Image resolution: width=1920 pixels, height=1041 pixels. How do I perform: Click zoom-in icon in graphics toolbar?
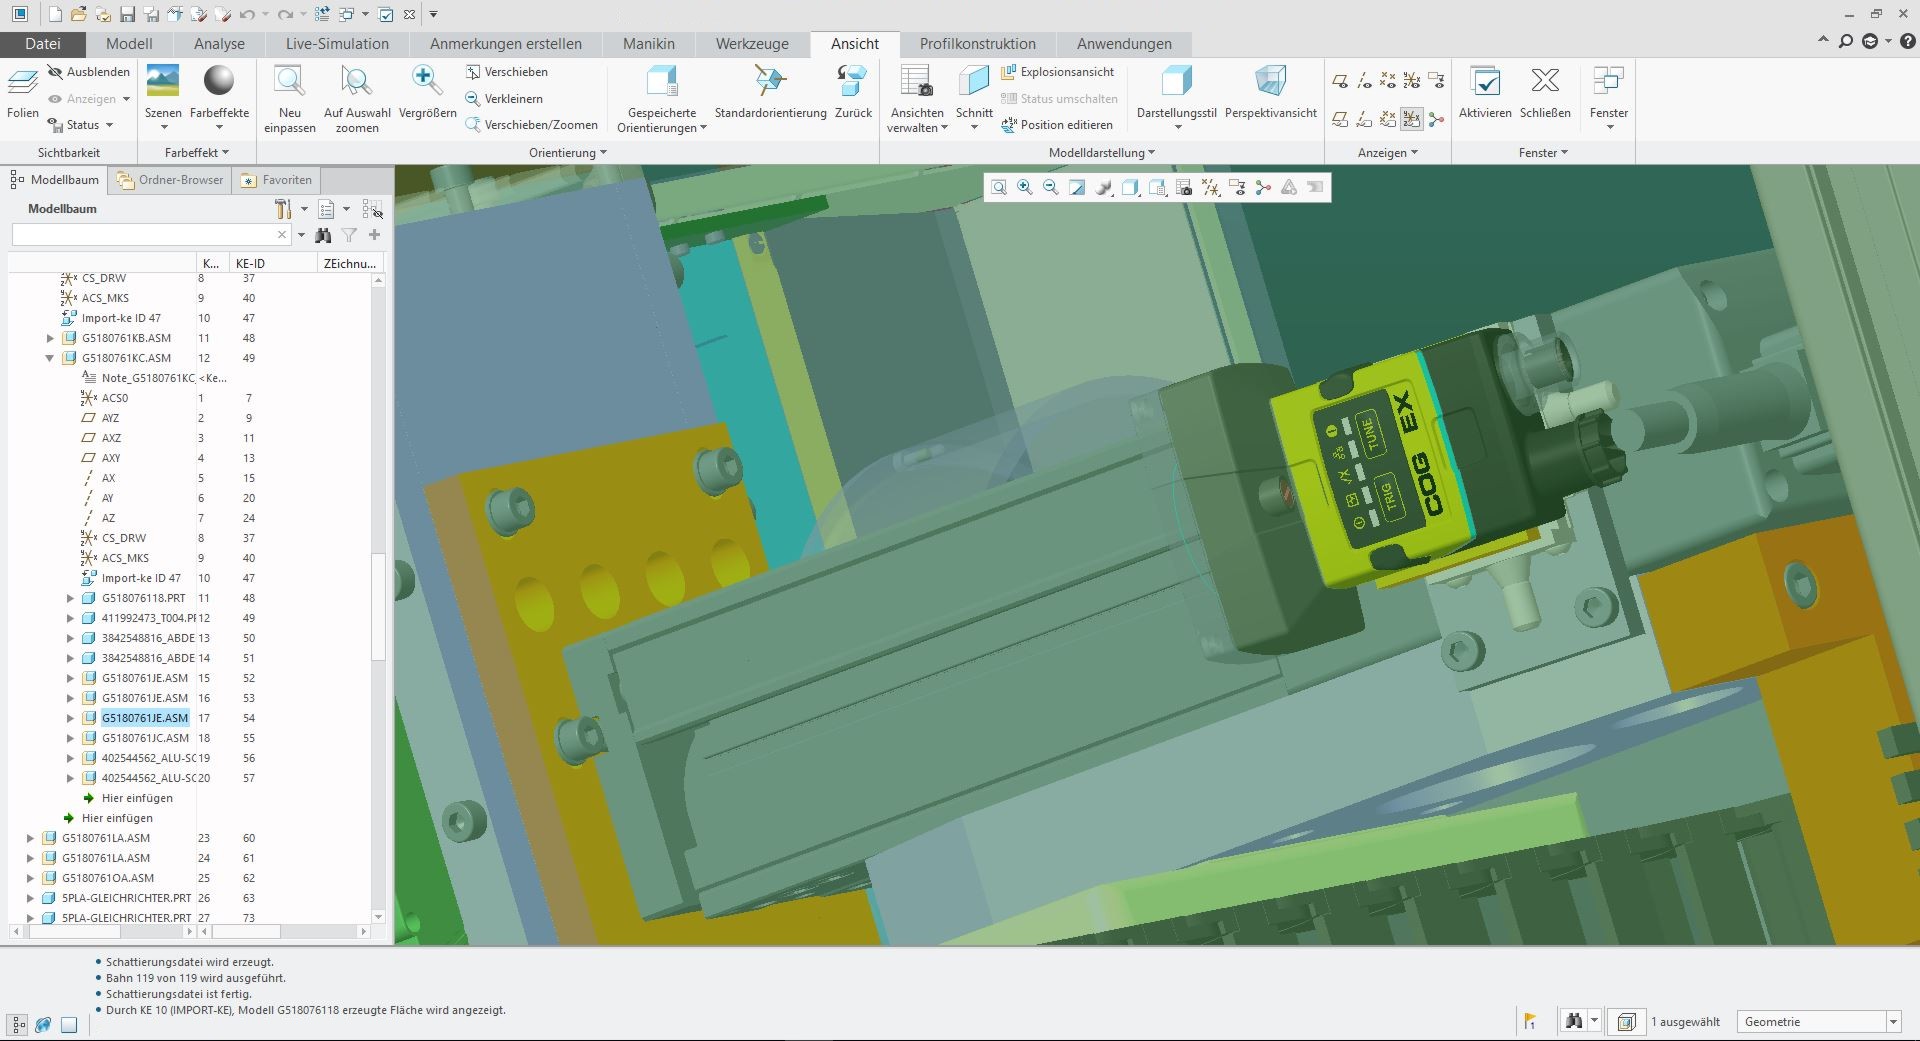1024,187
